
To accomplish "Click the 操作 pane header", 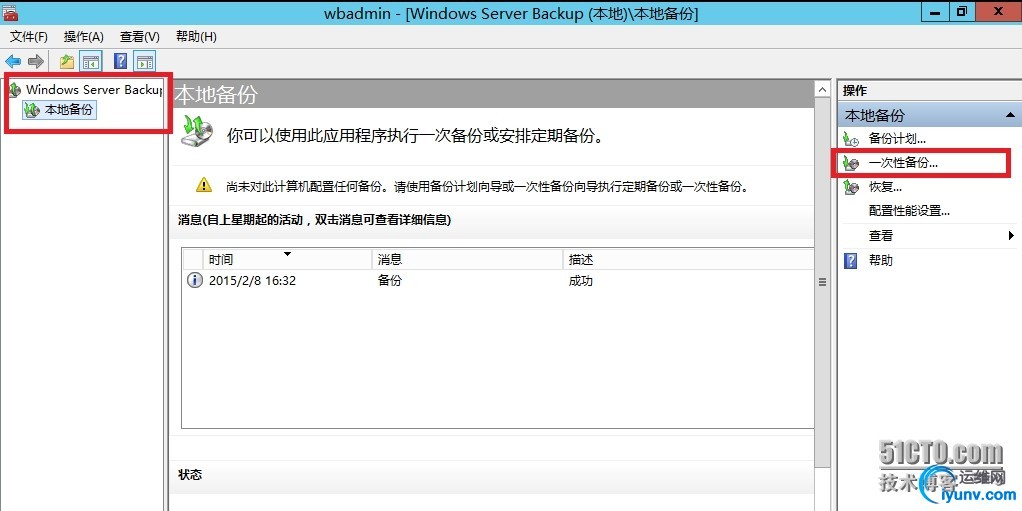I will 855,91.
